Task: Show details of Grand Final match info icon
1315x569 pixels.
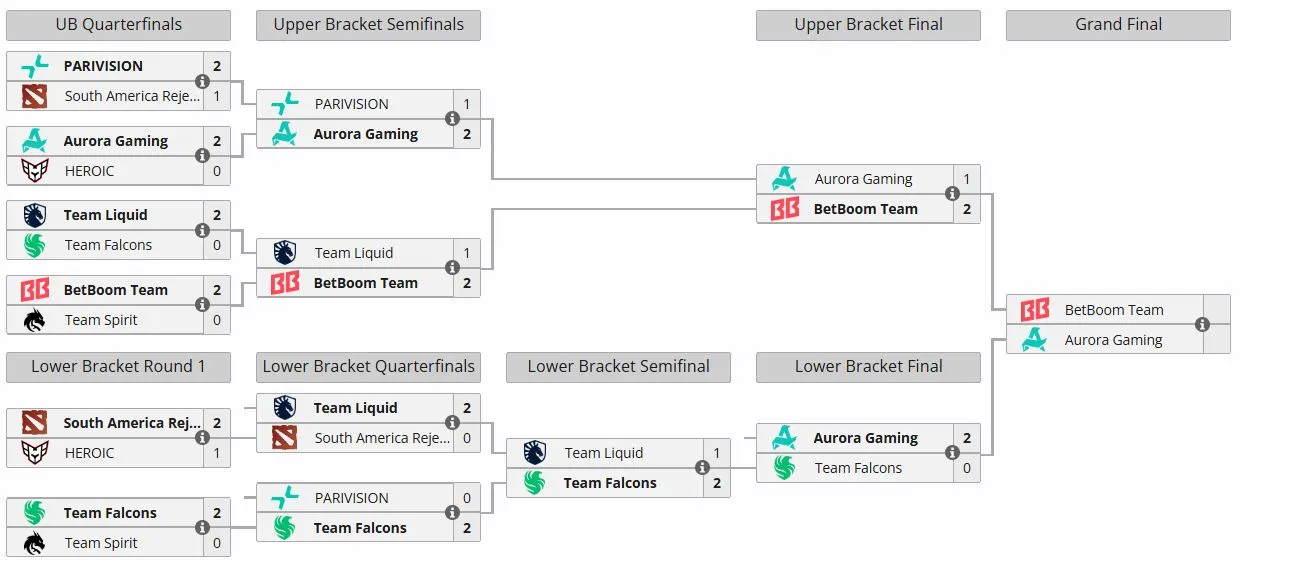Action: click(x=1203, y=325)
